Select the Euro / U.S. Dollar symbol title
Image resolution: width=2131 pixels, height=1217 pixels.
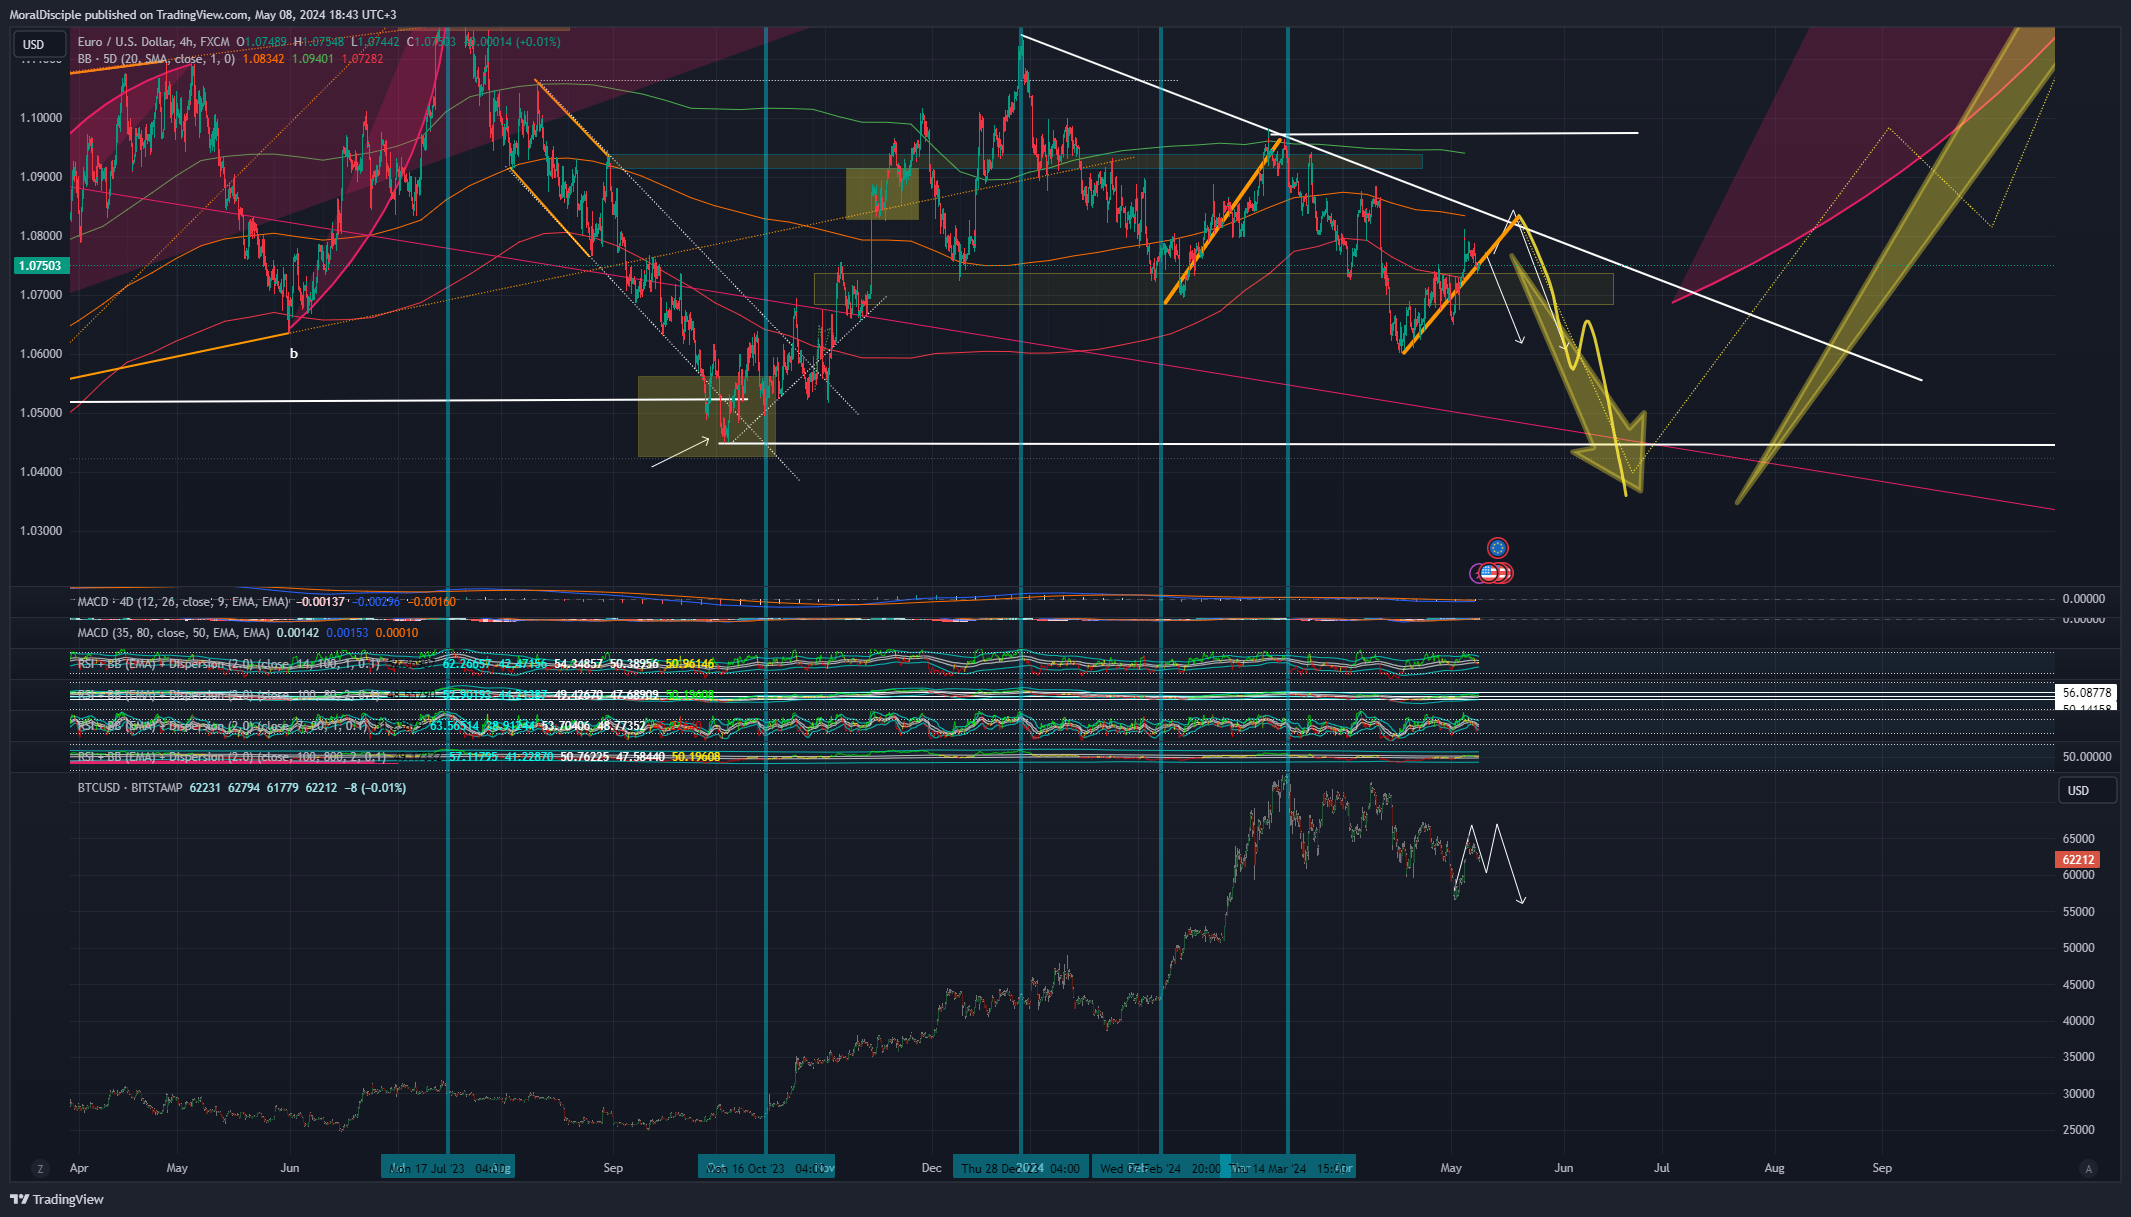tap(153, 42)
